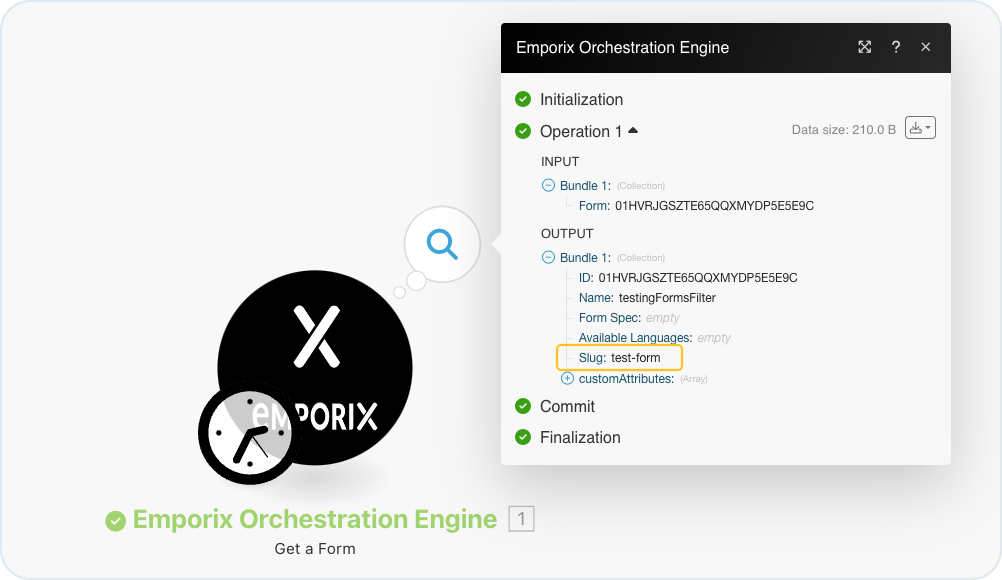Collapse the OUTPUT Bundle 1
Screen dimensions: 1002x580
[548, 257]
